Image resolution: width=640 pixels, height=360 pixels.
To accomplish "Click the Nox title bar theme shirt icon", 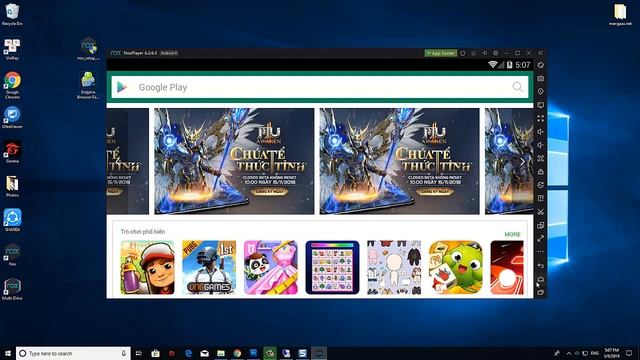I will pos(462,53).
